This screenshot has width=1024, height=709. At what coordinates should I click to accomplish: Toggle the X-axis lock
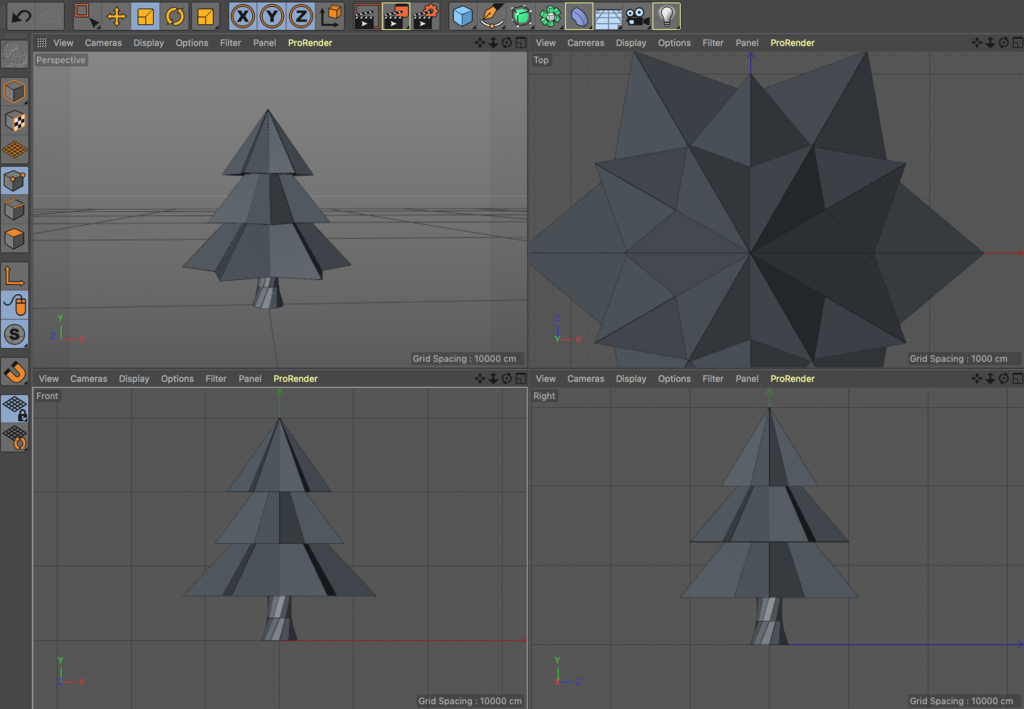click(242, 16)
